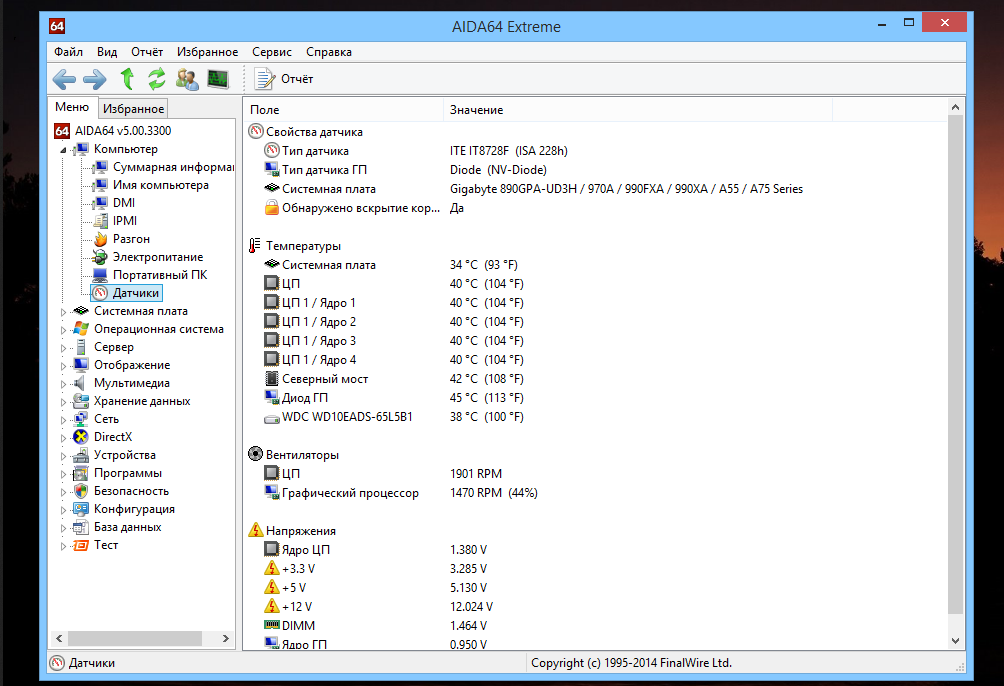Viewport: 1004px width, 686px height.
Task: Click the monitor diagnostics toolbar icon
Action: tap(218, 79)
